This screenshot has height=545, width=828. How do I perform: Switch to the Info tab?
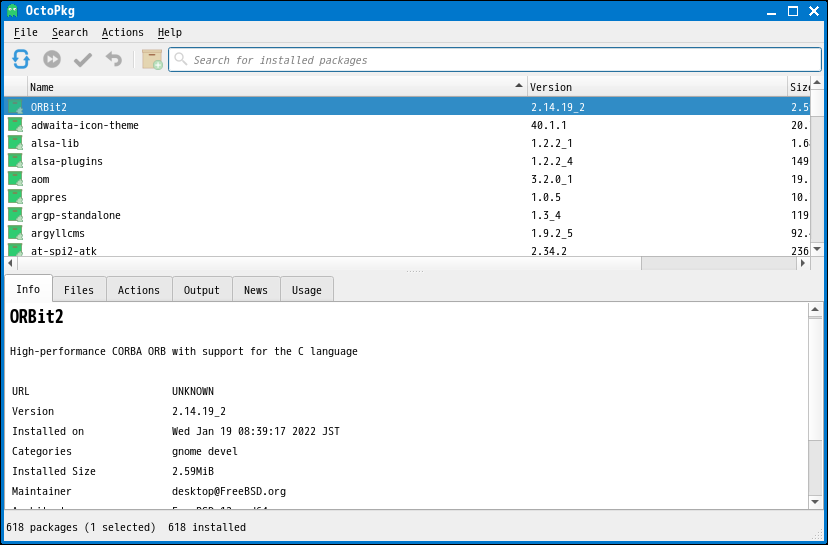click(x=28, y=289)
